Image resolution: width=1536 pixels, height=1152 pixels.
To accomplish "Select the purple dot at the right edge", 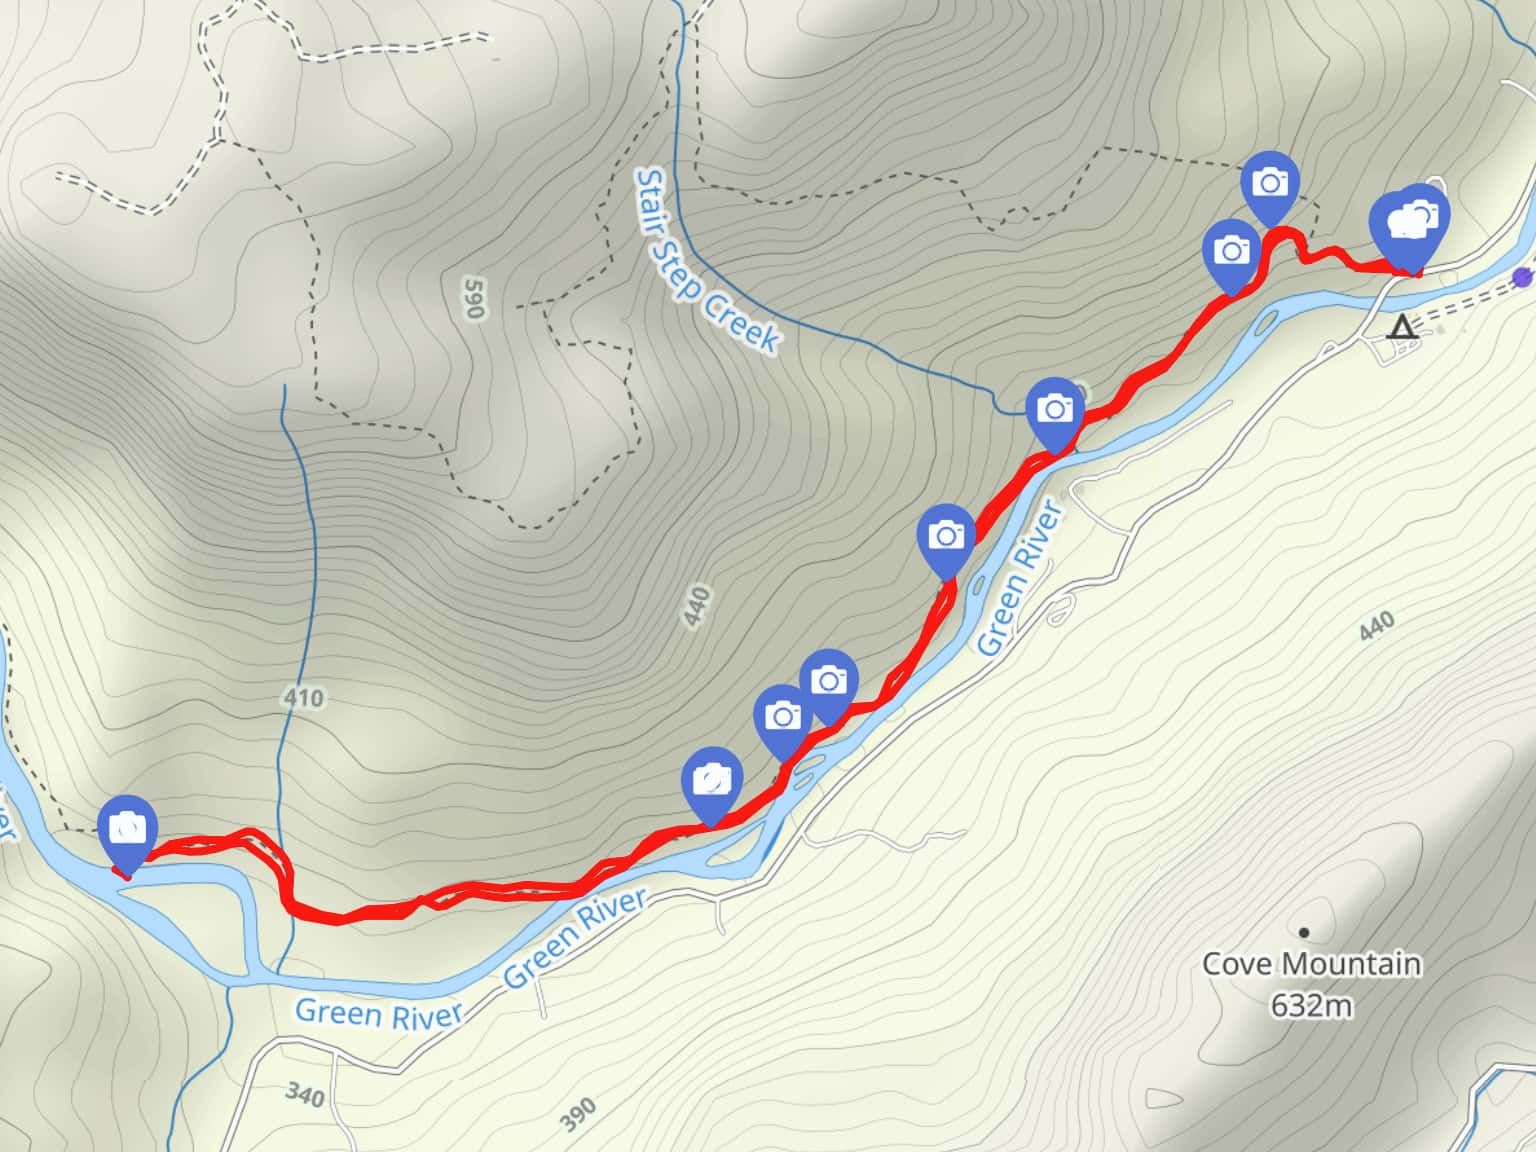I will pyautogui.click(x=1523, y=277).
